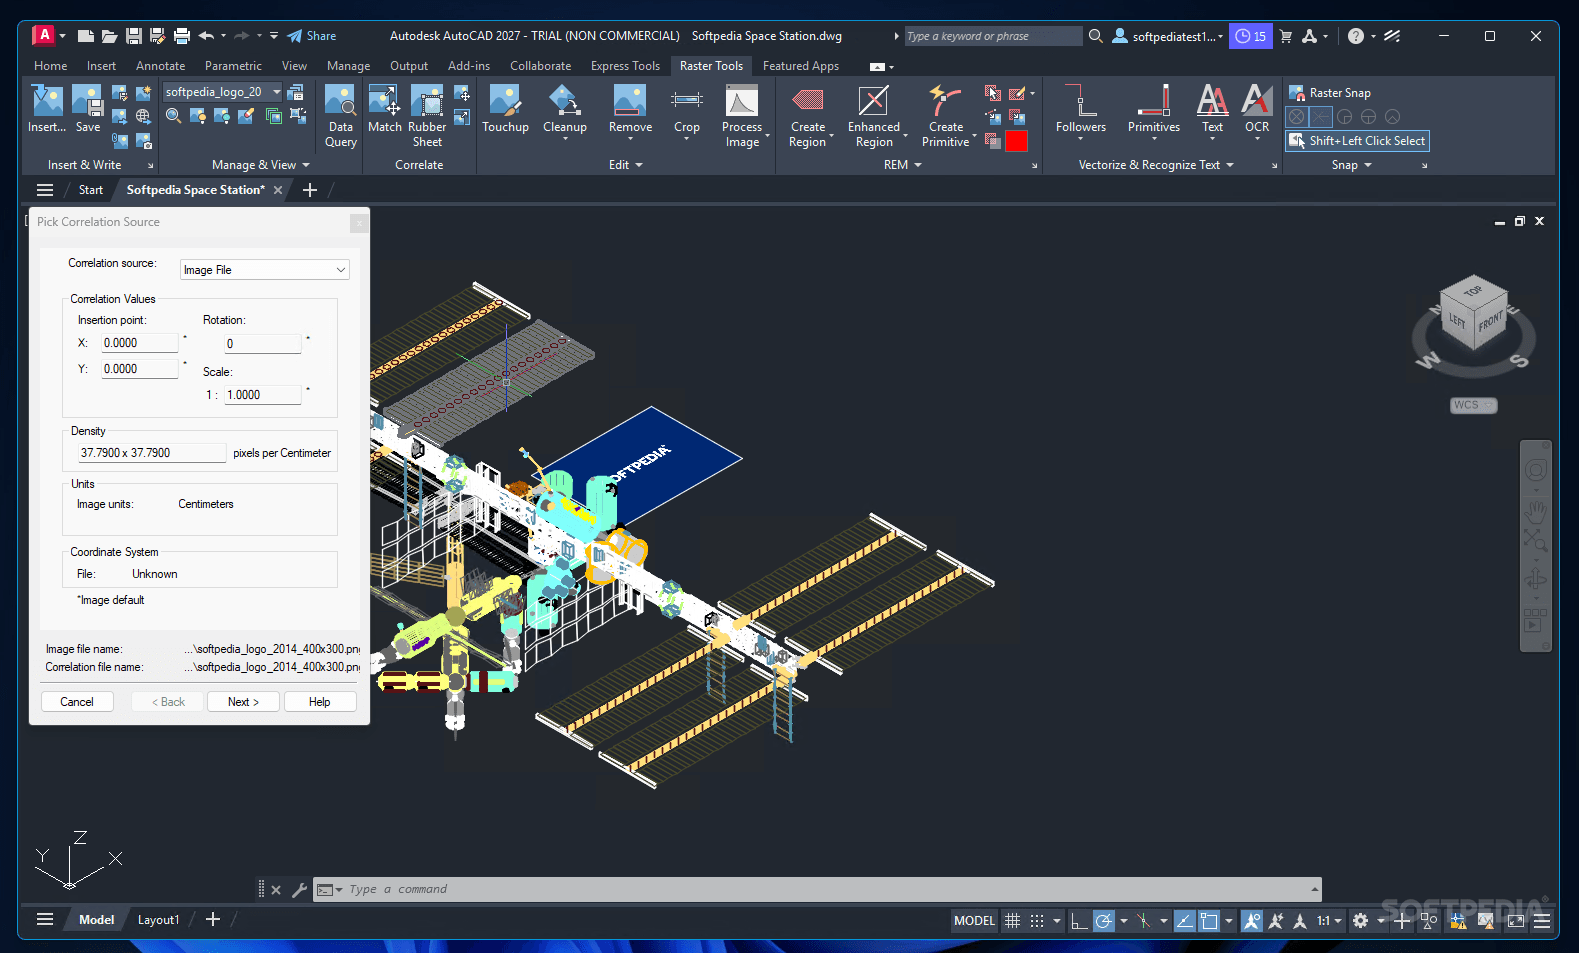Open the Correlation source dropdown
1579x953 pixels.
click(x=265, y=270)
